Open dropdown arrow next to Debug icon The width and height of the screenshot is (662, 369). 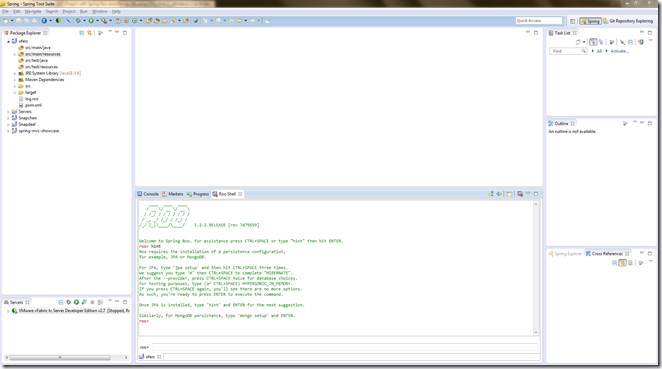pyautogui.click(x=84, y=21)
